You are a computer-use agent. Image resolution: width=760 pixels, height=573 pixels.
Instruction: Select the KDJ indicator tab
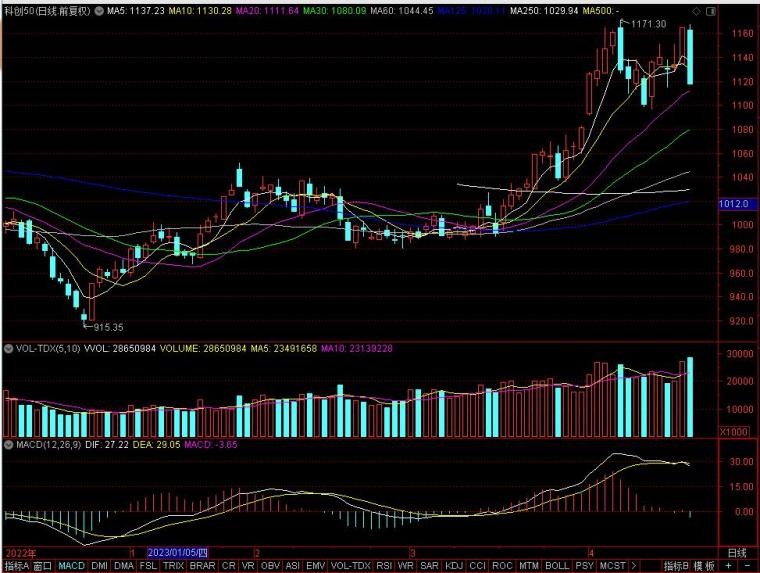(454, 566)
